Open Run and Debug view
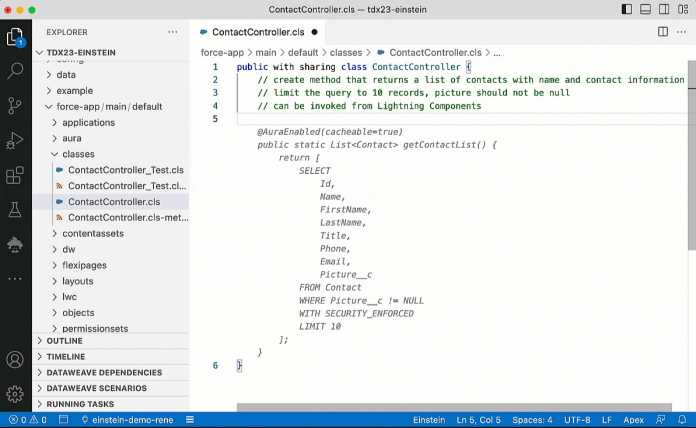 point(15,140)
